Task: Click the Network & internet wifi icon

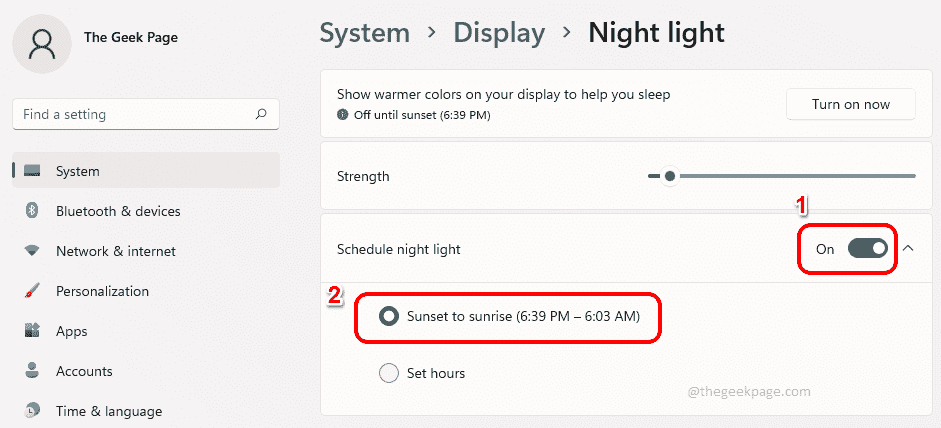Action: pos(32,251)
